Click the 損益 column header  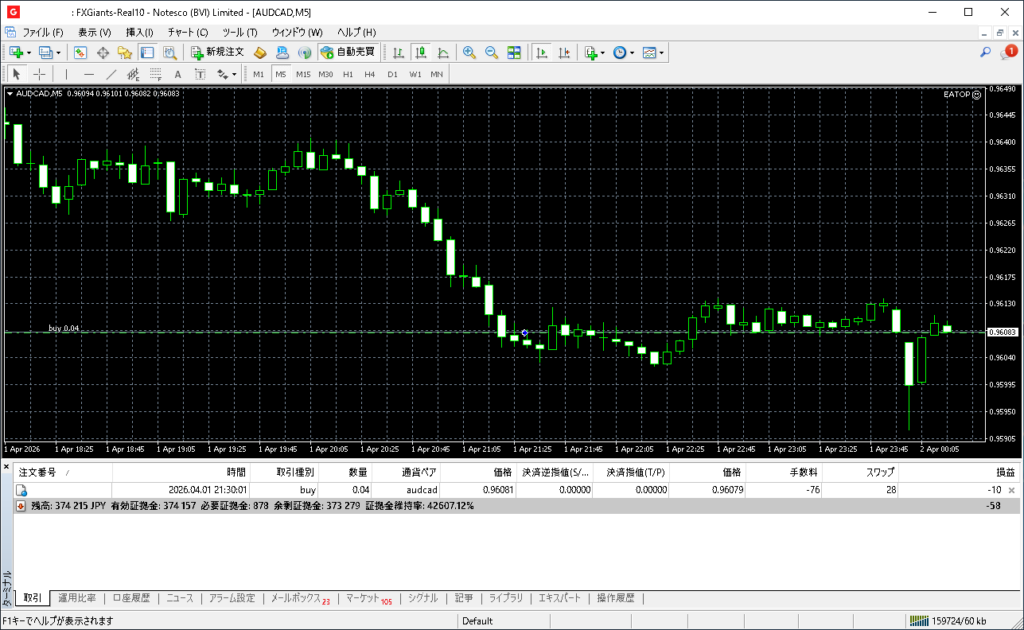[1003, 471]
